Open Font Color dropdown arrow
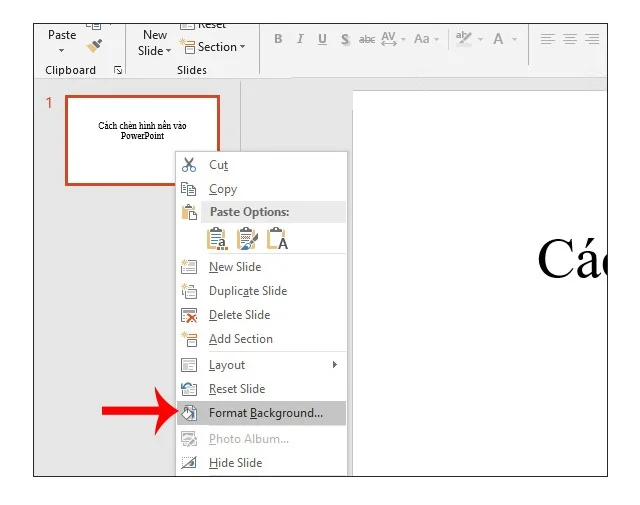The height and width of the screenshot is (505, 640). click(x=514, y=39)
